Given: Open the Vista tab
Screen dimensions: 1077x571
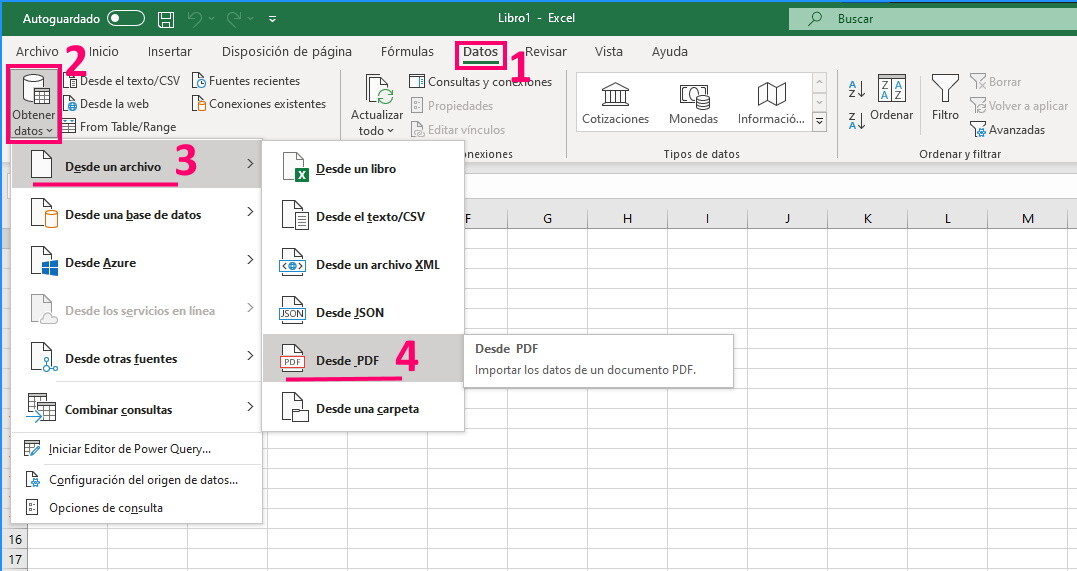Looking at the screenshot, I should click(x=609, y=52).
